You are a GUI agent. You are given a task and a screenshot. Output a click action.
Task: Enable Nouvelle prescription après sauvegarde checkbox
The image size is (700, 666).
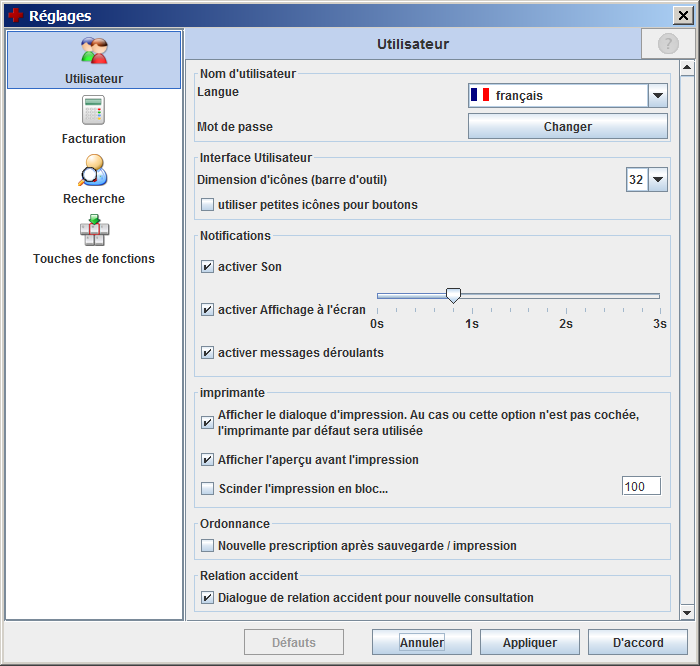point(208,546)
